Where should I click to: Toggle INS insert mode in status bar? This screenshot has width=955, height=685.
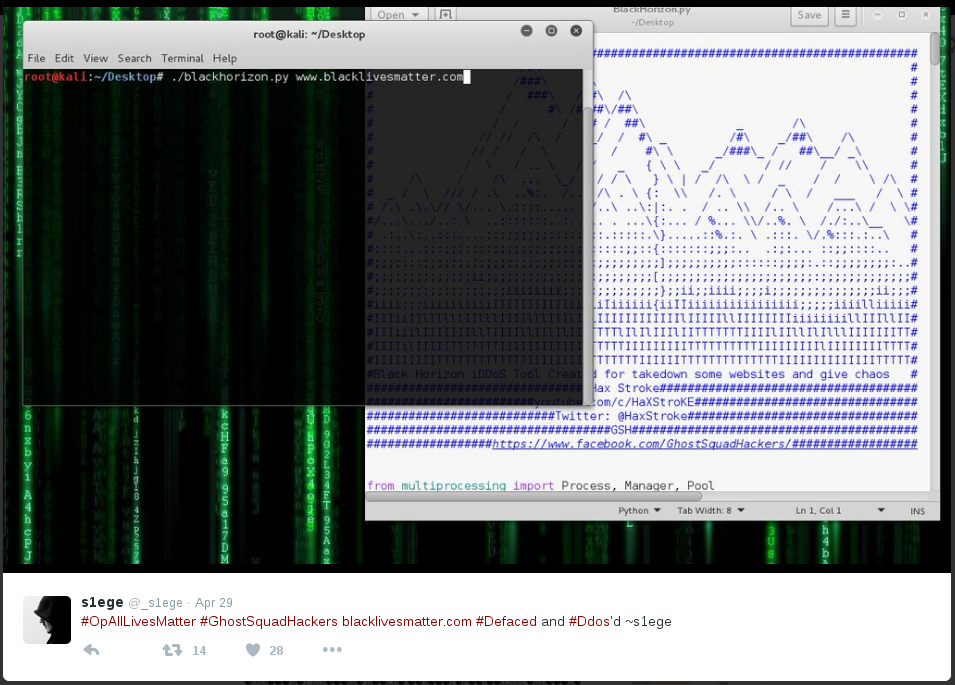[917, 510]
